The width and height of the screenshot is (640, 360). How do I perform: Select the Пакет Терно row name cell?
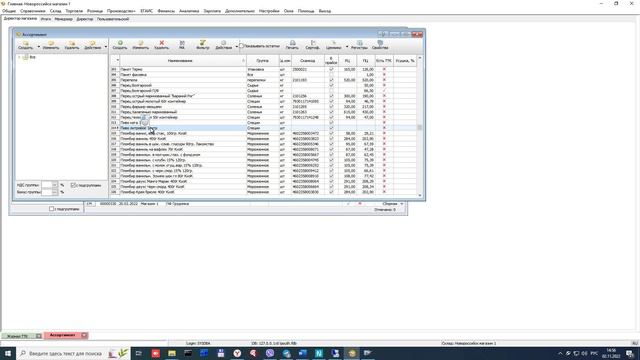coord(183,69)
